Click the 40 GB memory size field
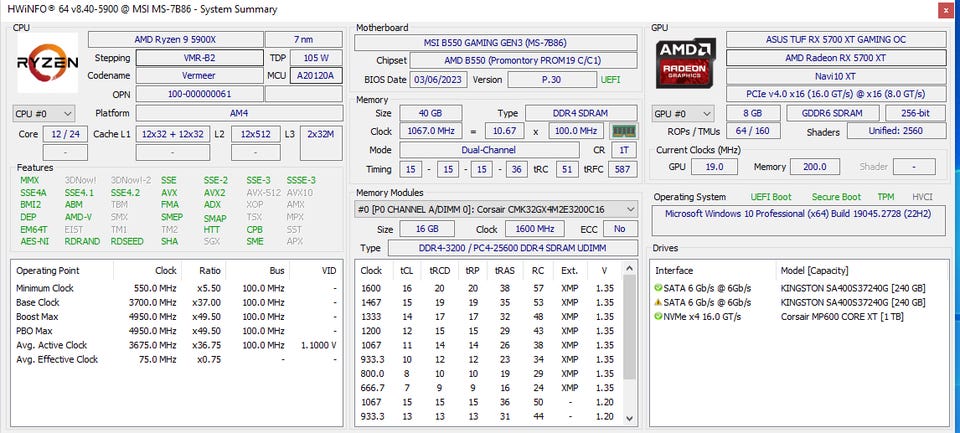Screen dimensions: 960x433 coord(431,113)
